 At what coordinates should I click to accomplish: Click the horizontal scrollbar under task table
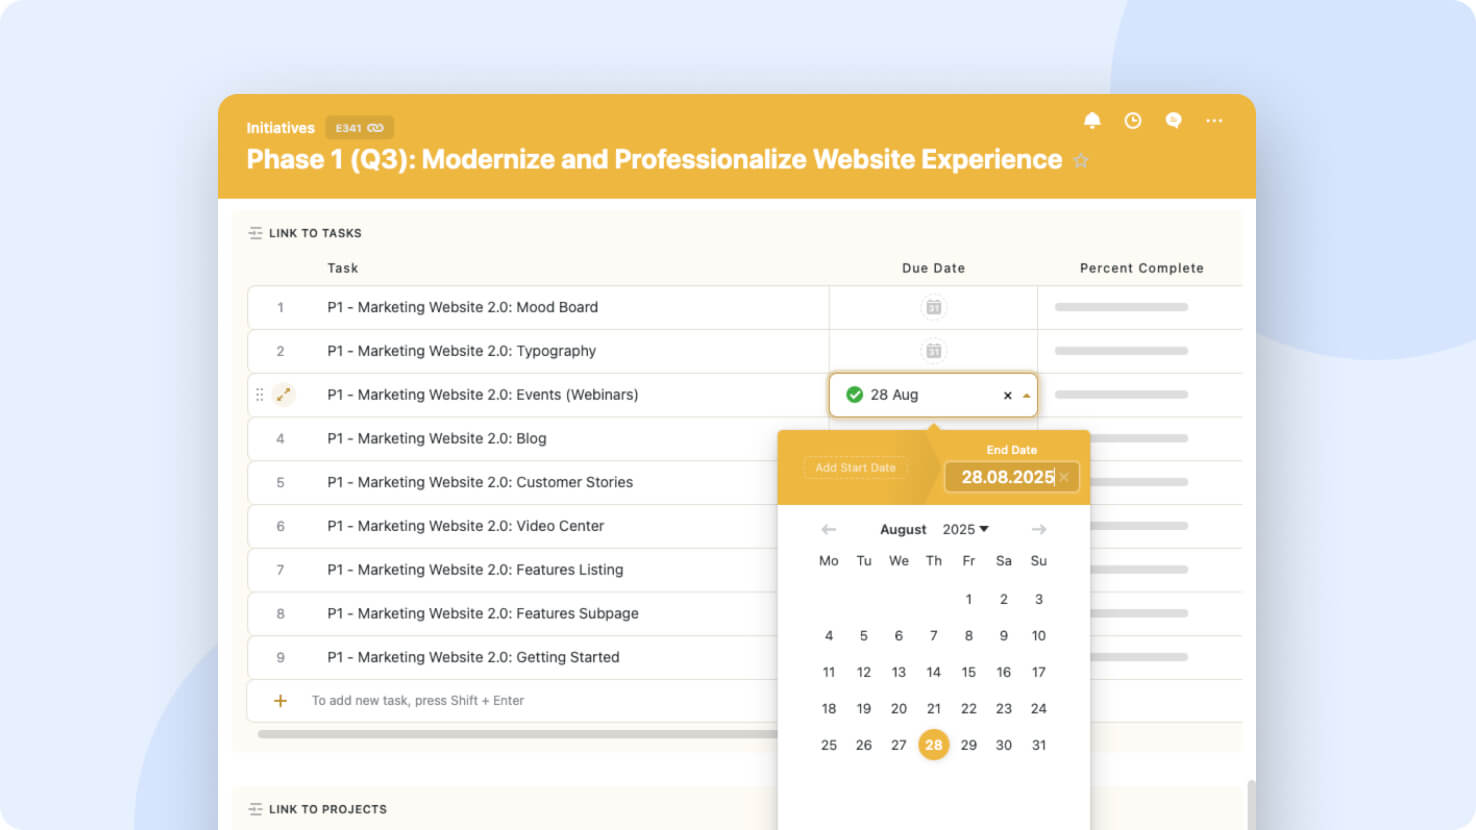pyautogui.click(x=517, y=734)
